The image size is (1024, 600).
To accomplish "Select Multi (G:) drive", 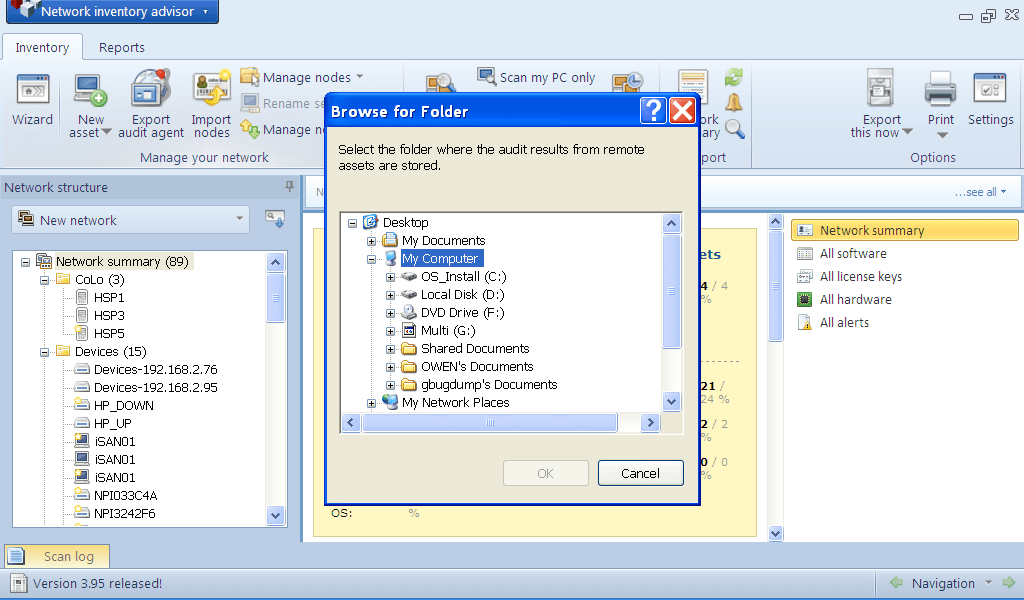I will pyautogui.click(x=448, y=330).
